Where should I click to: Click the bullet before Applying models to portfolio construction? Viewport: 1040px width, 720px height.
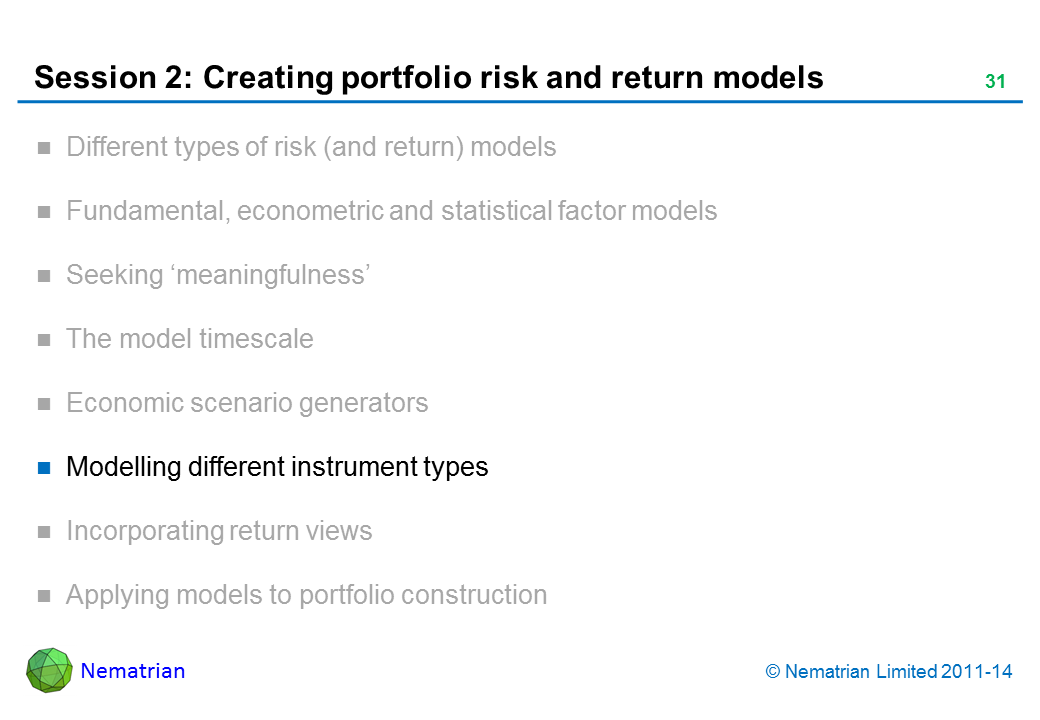click(44, 596)
